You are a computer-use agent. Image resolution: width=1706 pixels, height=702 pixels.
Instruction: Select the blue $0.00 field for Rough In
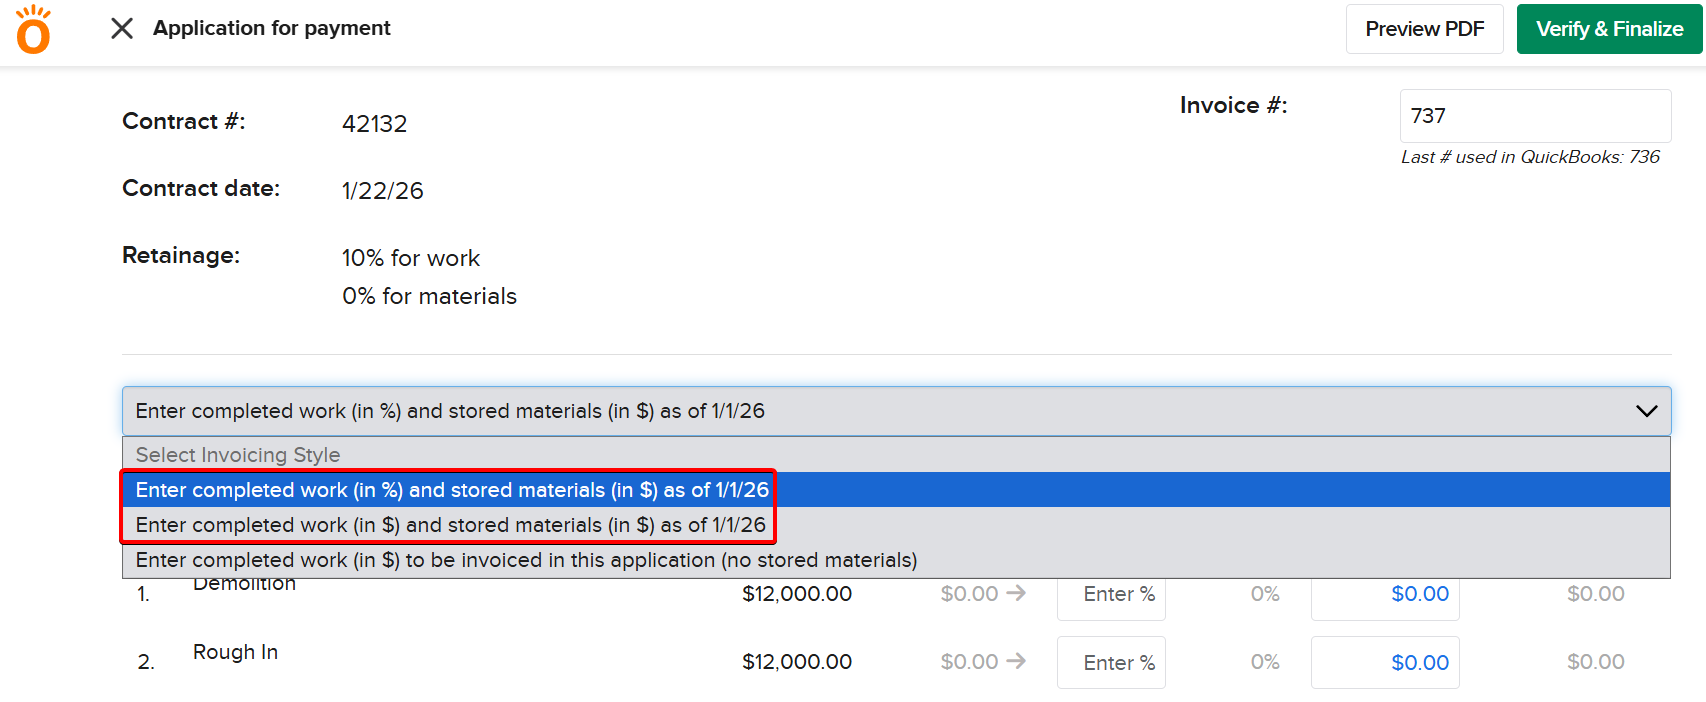[x=1385, y=662]
